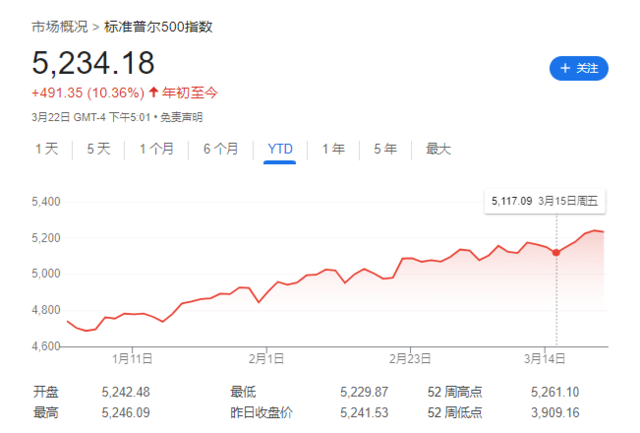The image size is (640, 433).
Task: Choose the 1 年 range tab
Action: tap(333, 149)
